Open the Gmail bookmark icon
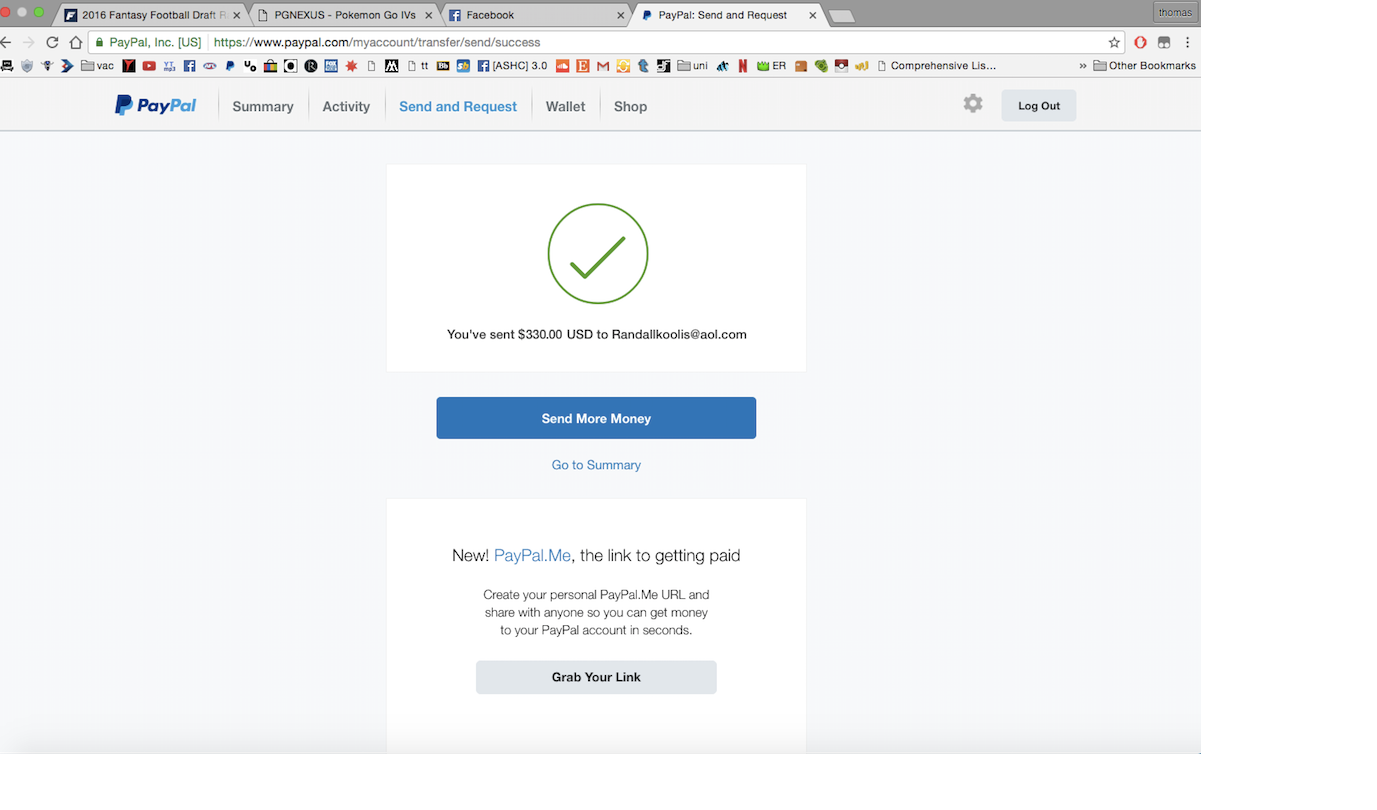Screen dimensions: 1377x810 [x=603, y=66]
